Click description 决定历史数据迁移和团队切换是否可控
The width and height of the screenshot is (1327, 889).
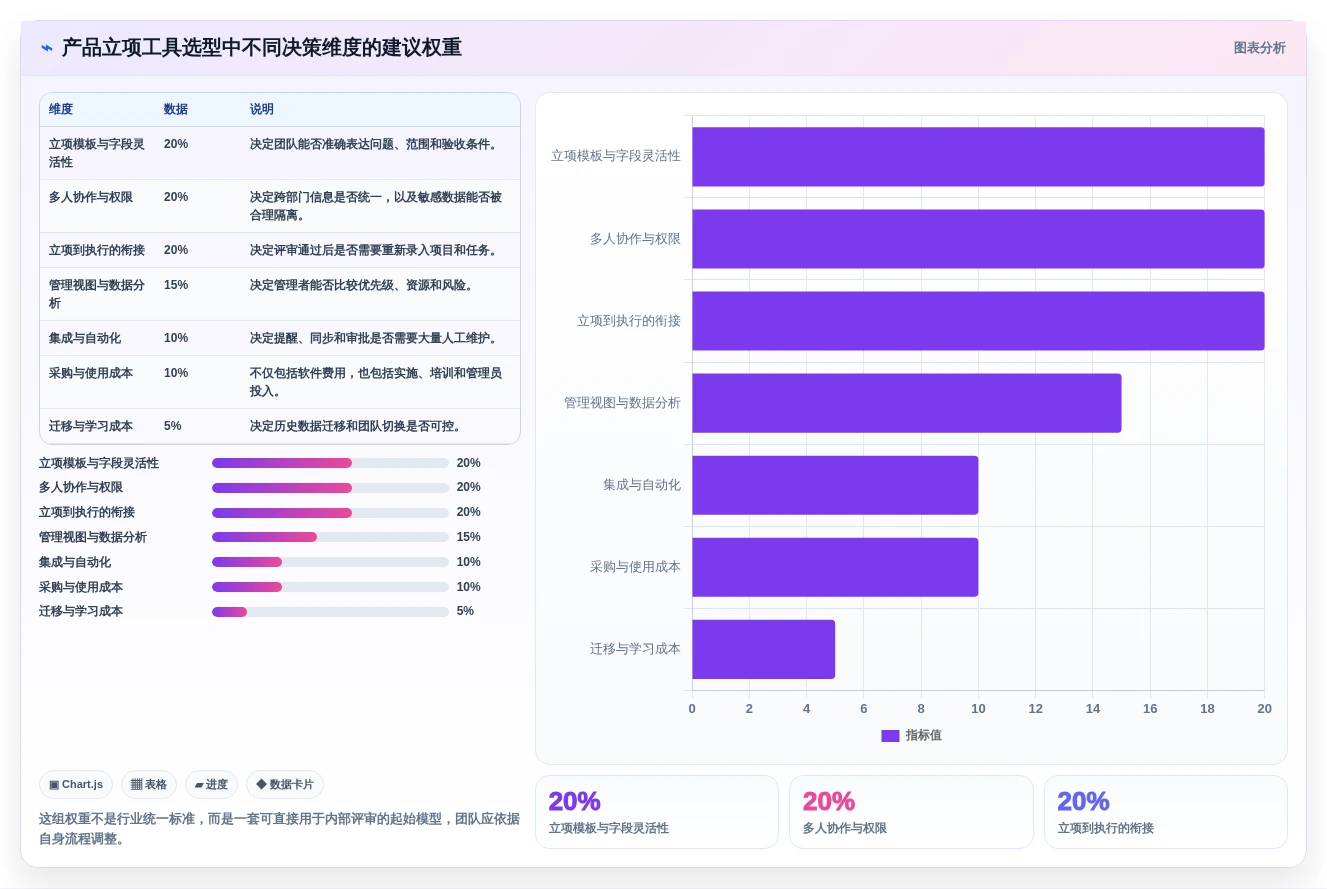pos(356,426)
